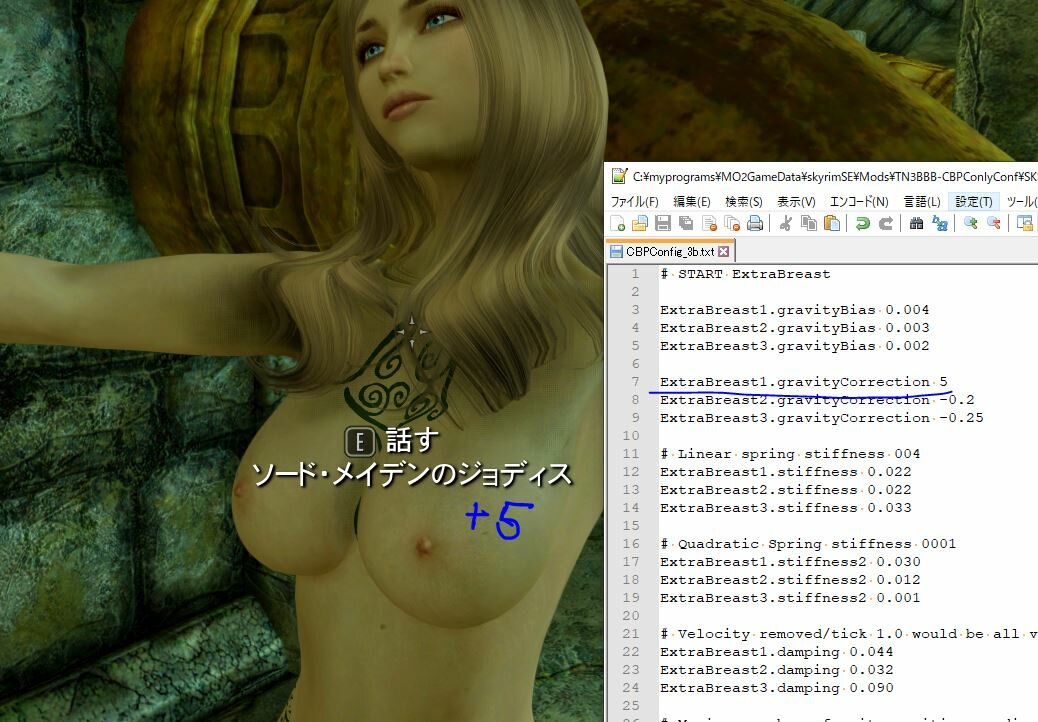Redo edit with the gray arrow icon
This screenshot has width=1038, height=722.
coord(886,224)
